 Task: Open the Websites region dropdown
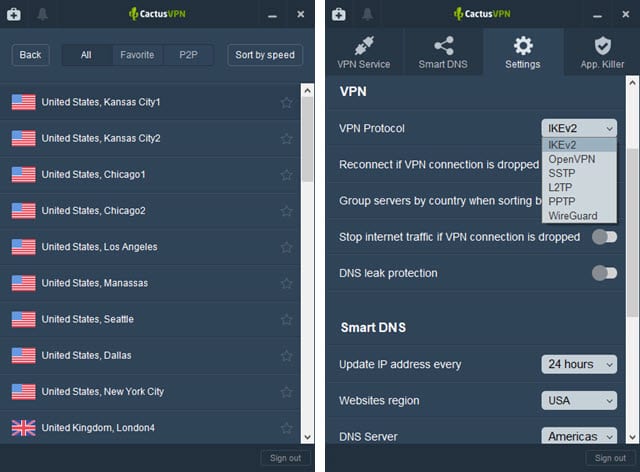coord(579,401)
